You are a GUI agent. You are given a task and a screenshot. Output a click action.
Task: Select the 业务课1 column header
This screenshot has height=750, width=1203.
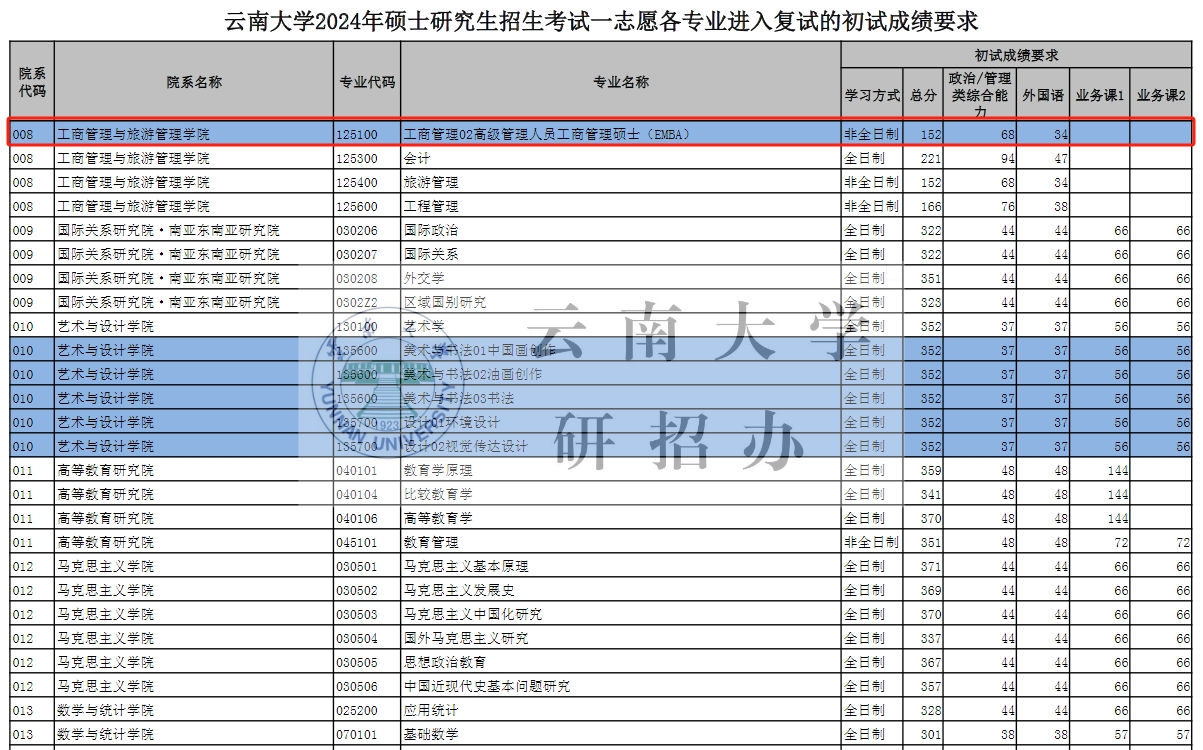(1100, 95)
